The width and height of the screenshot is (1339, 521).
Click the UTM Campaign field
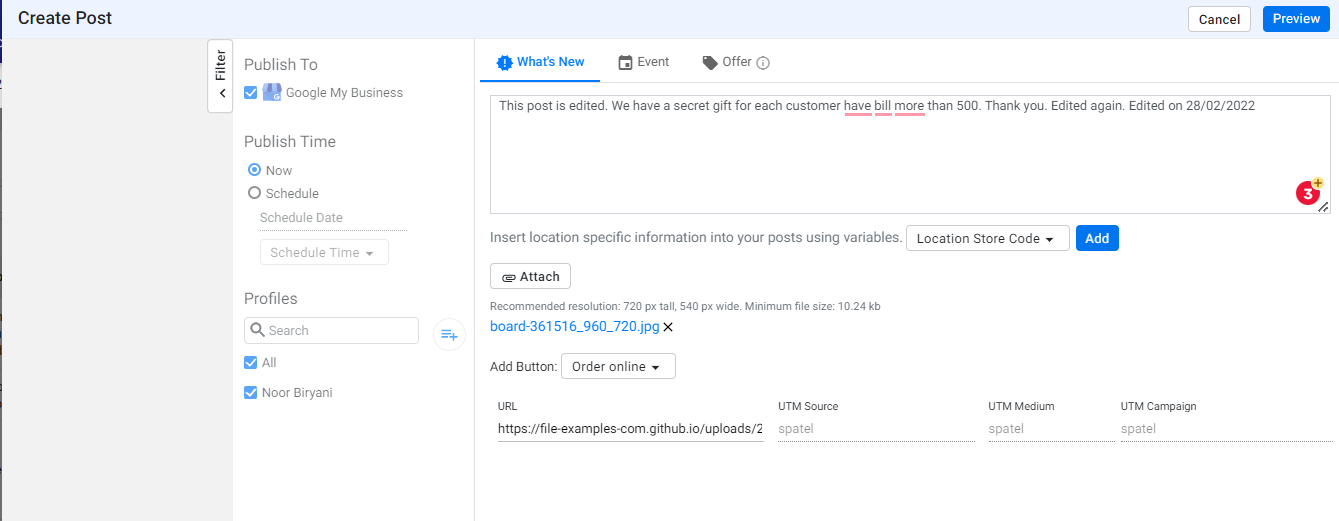pos(1226,429)
